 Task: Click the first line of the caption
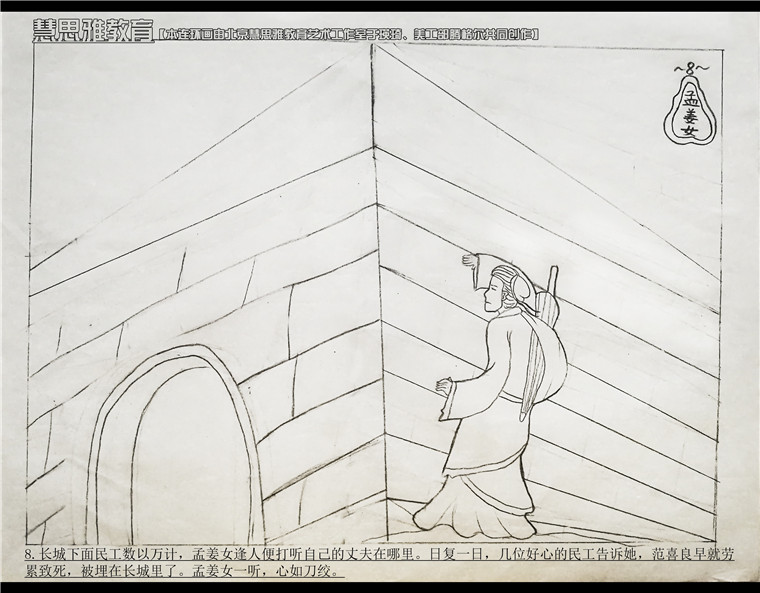click(378, 553)
